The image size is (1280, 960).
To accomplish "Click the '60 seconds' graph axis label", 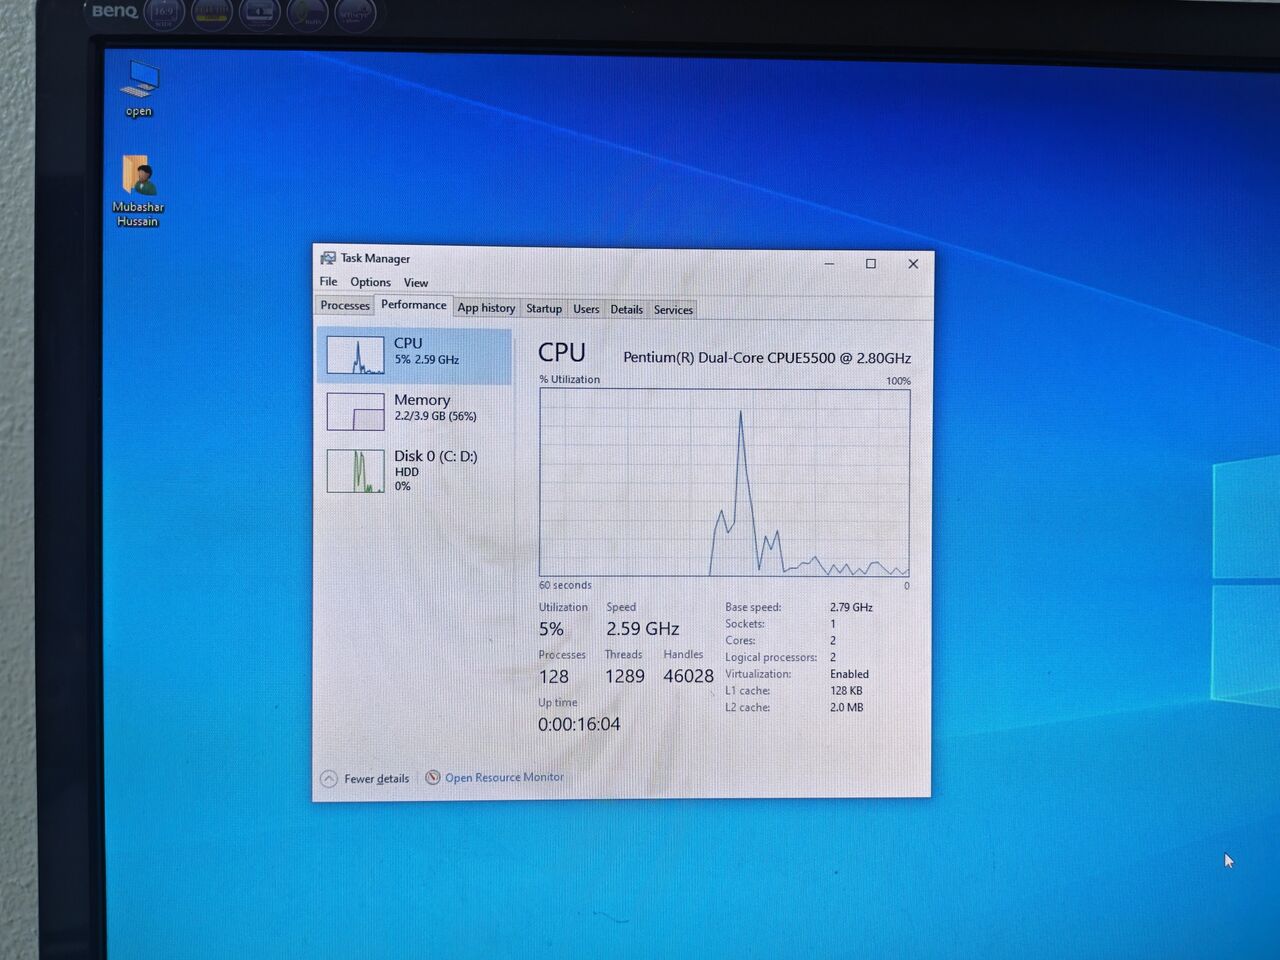I will pos(565,585).
